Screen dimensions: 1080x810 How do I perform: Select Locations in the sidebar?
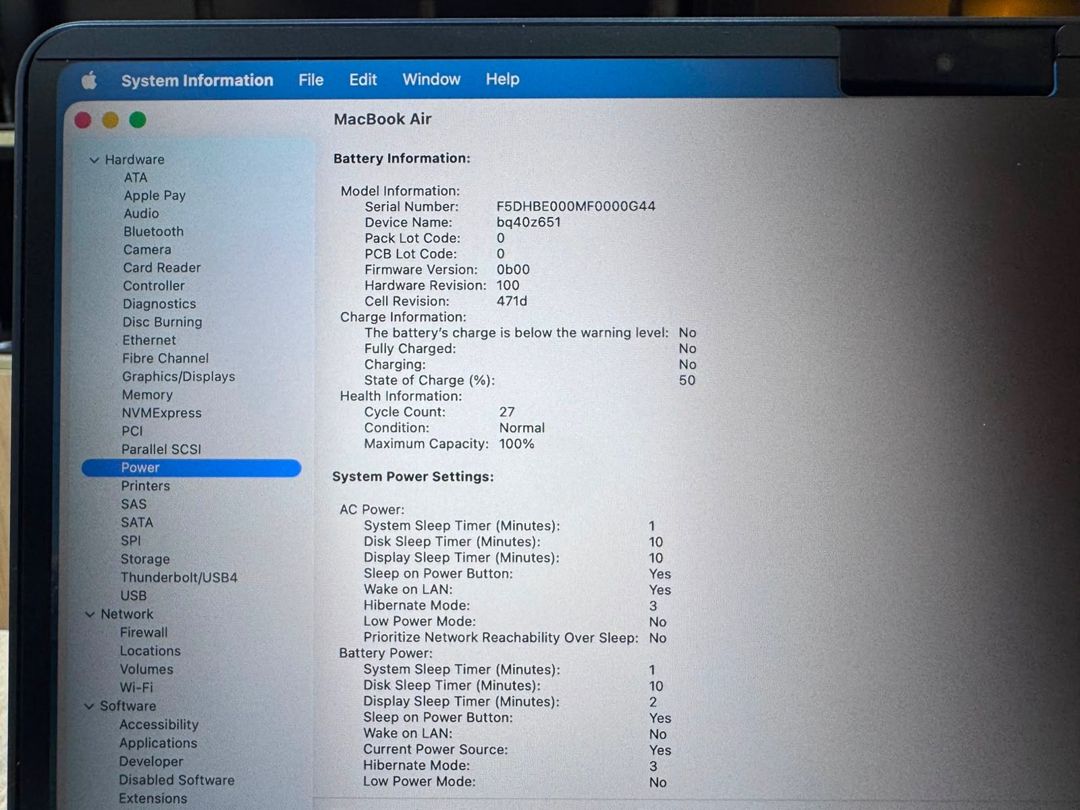tap(150, 651)
